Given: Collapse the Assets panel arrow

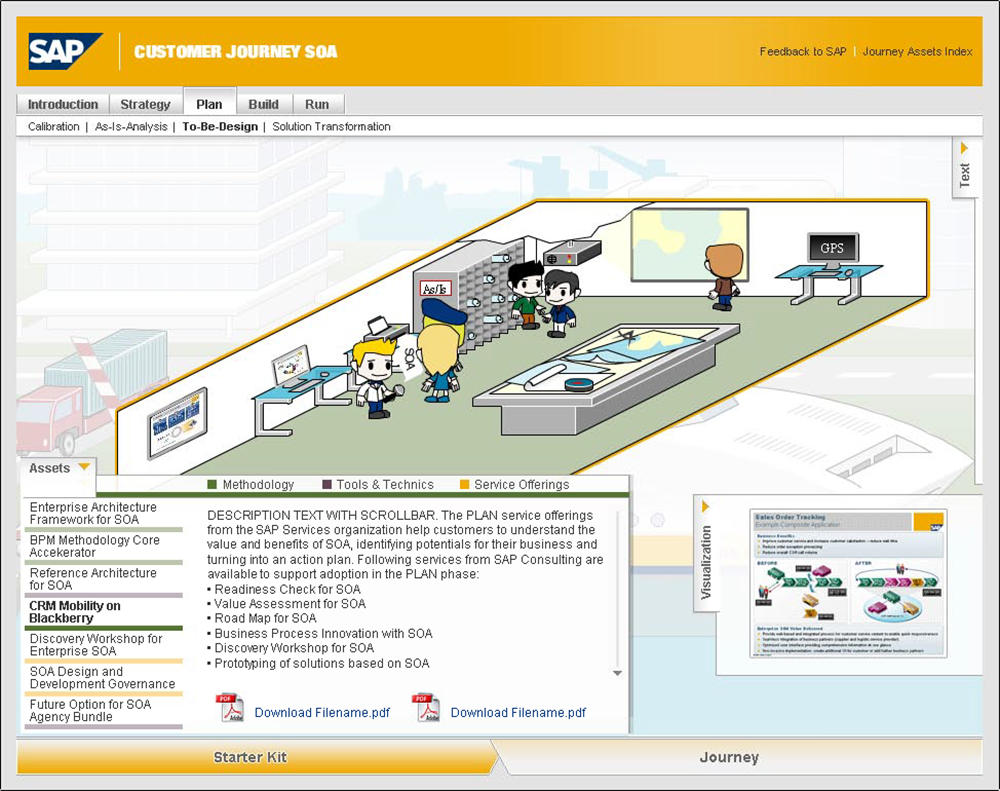Looking at the screenshot, I should (x=84, y=467).
